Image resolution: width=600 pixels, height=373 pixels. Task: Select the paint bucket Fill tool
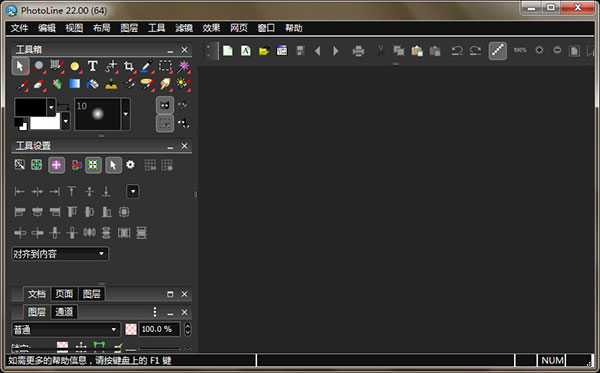[x=93, y=84]
